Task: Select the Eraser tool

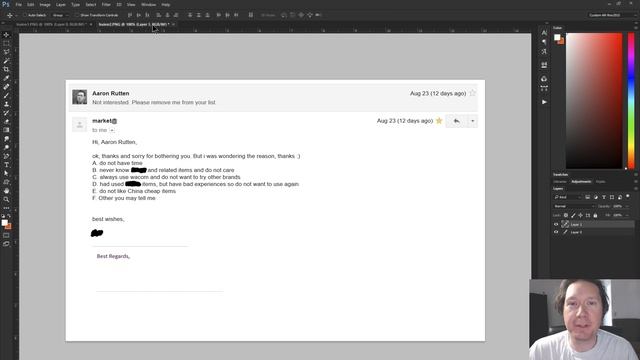Action: [6, 121]
